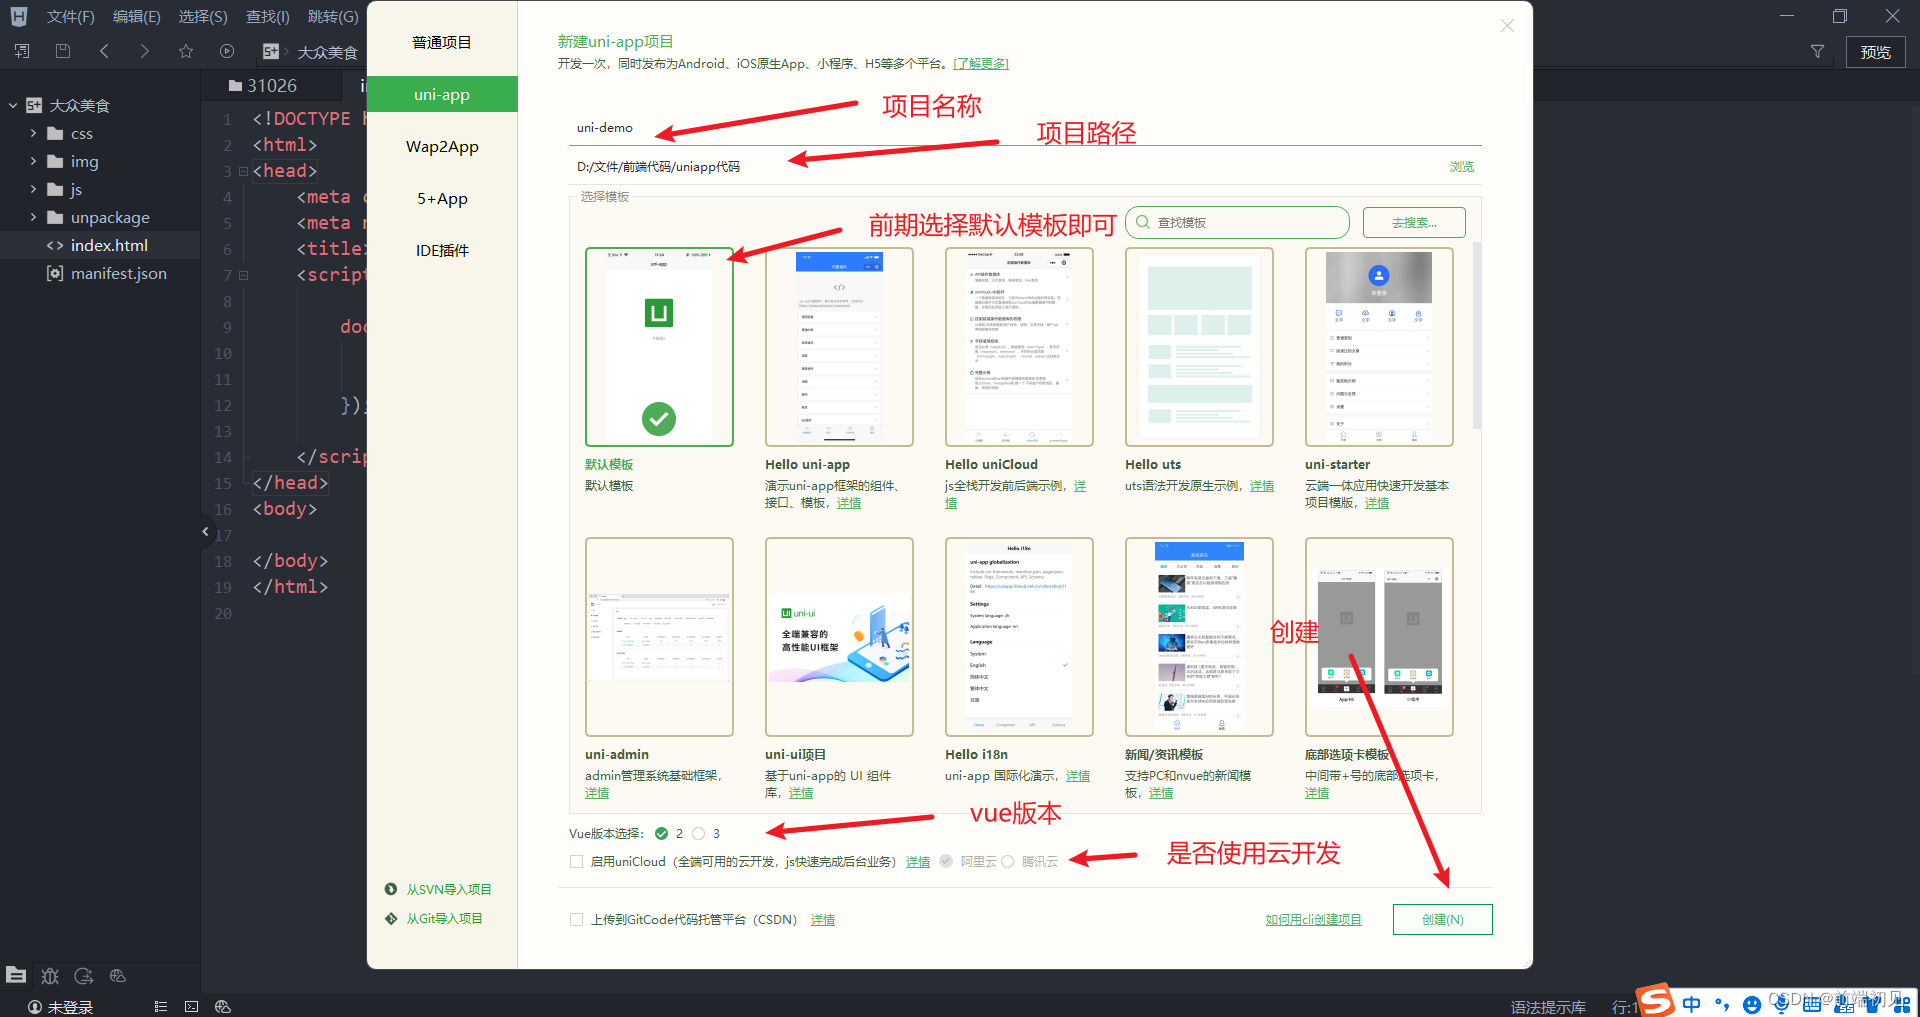Select the uni-app project type tab
The height and width of the screenshot is (1017, 1920).
442,94
